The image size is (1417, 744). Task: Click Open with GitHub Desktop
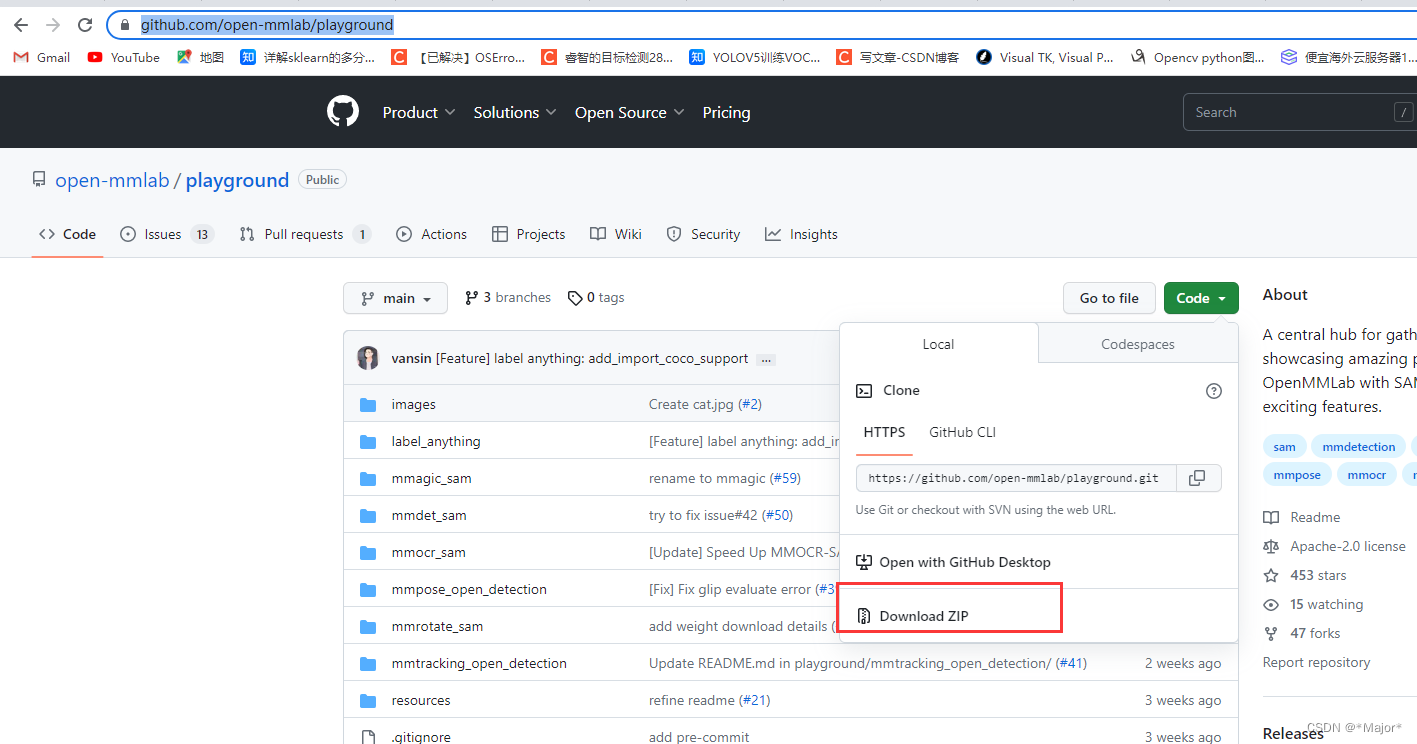tap(953, 562)
